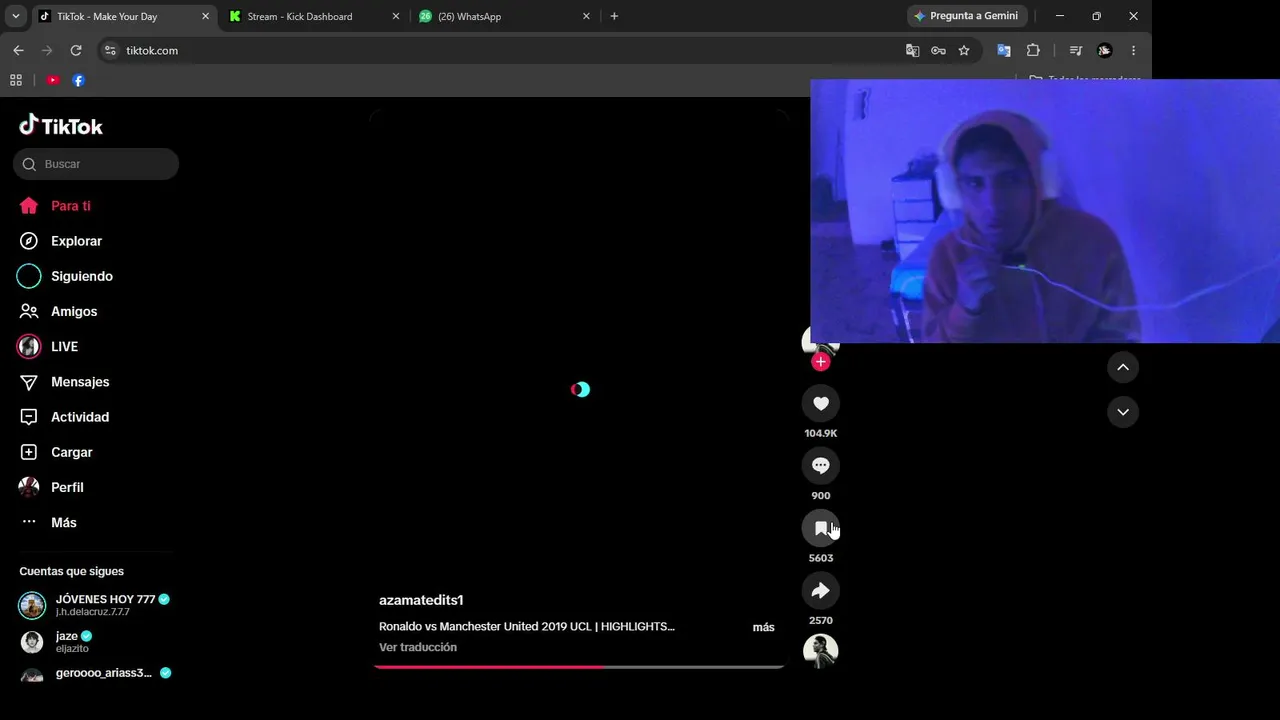Select Amigos in the sidebar

click(x=59, y=311)
